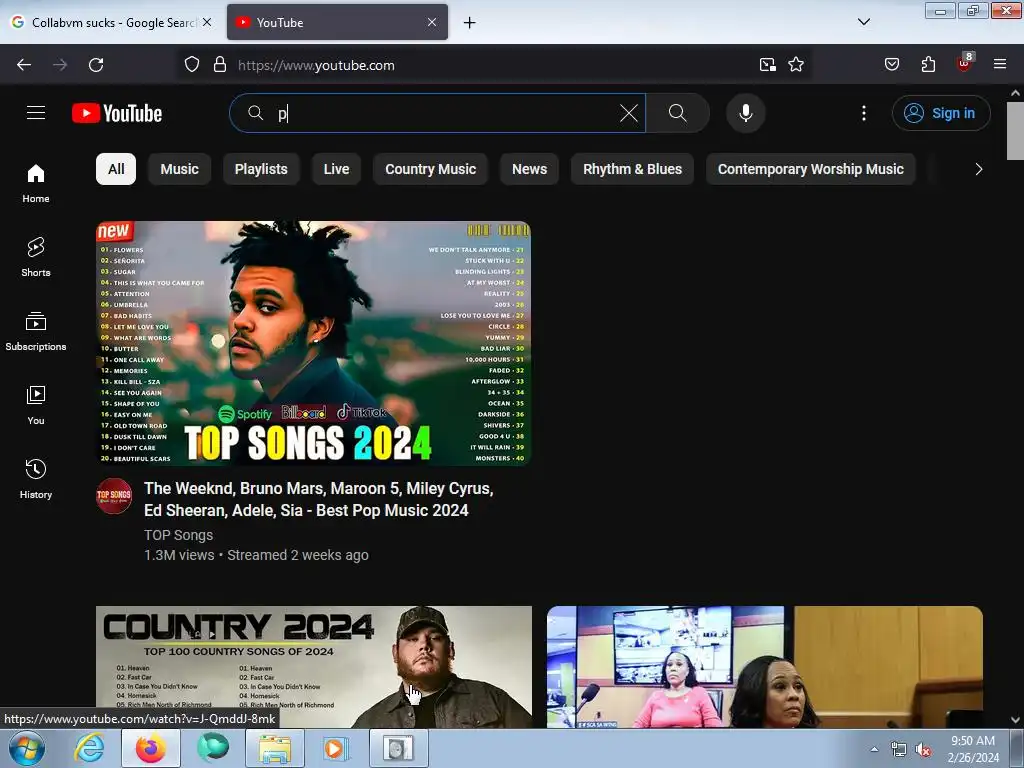Open the TOP Songs channel link
The width and height of the screenshot is (1024, 768).
(x=178, y=535)
